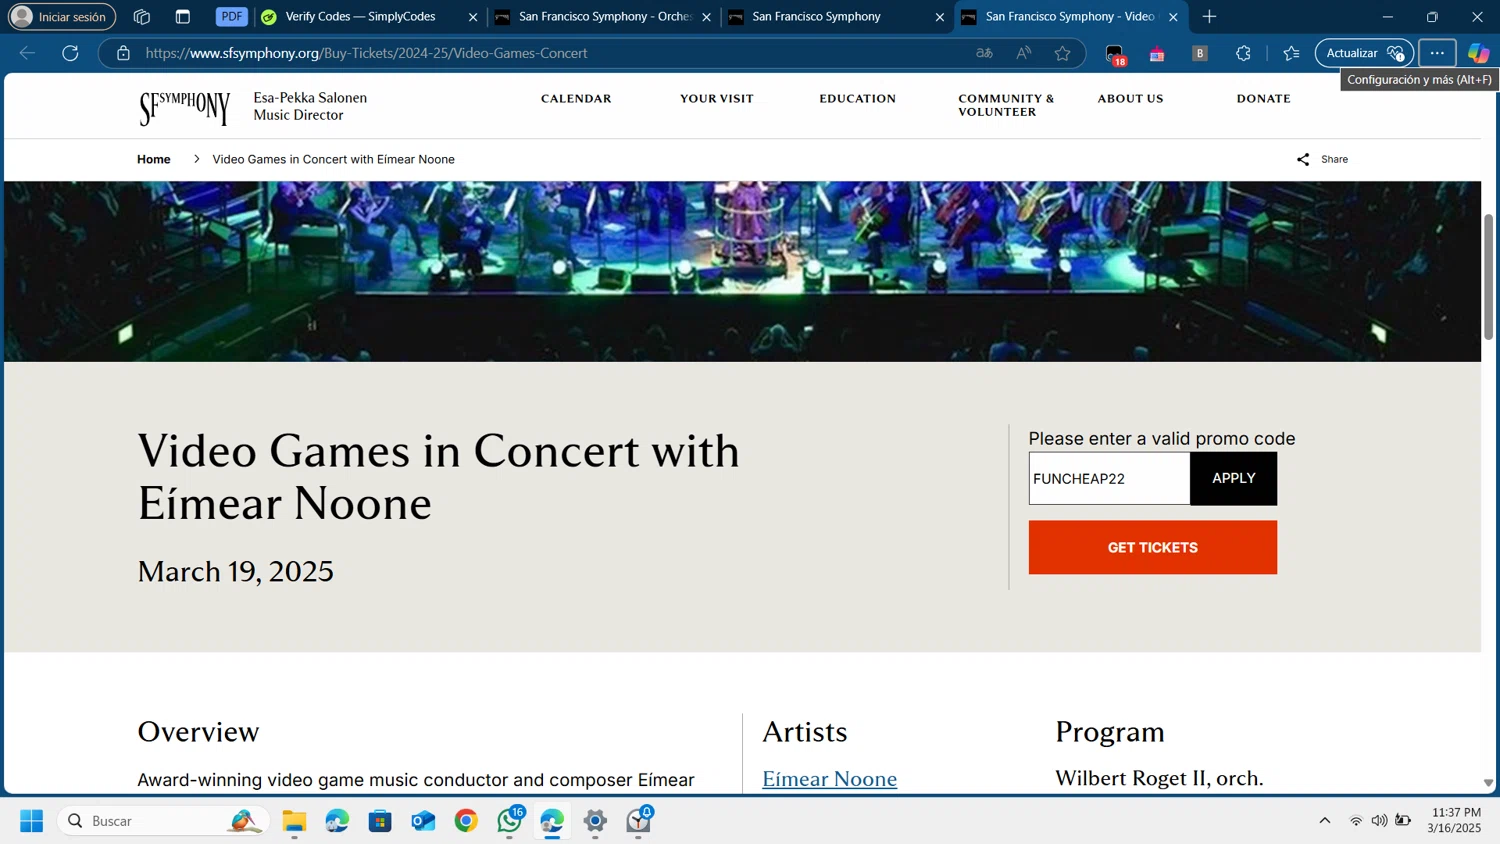Open a new browser tab

tap(1209, 17)
